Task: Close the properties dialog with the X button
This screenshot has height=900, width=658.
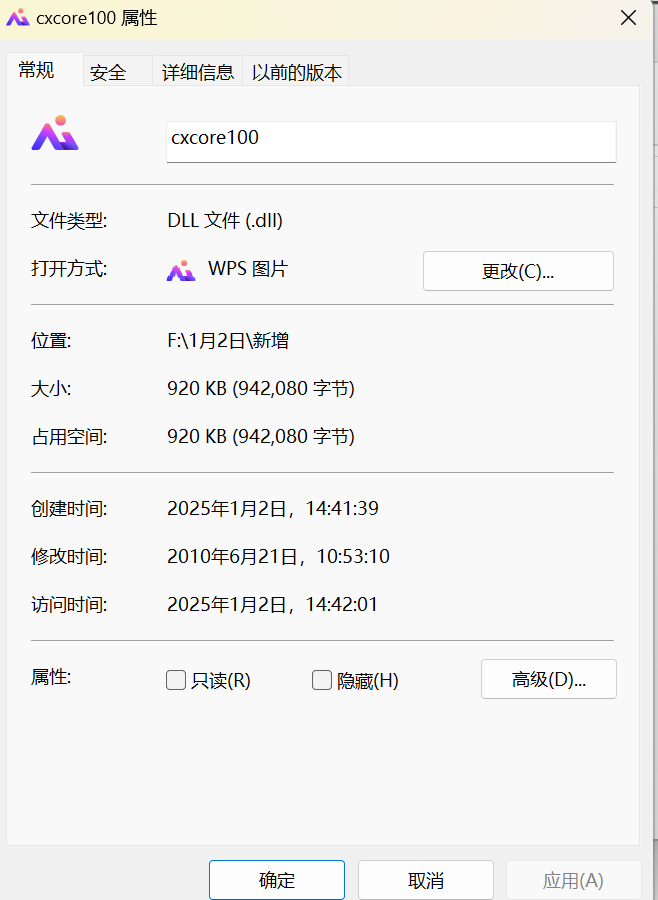Action: (x=628, y=17)
